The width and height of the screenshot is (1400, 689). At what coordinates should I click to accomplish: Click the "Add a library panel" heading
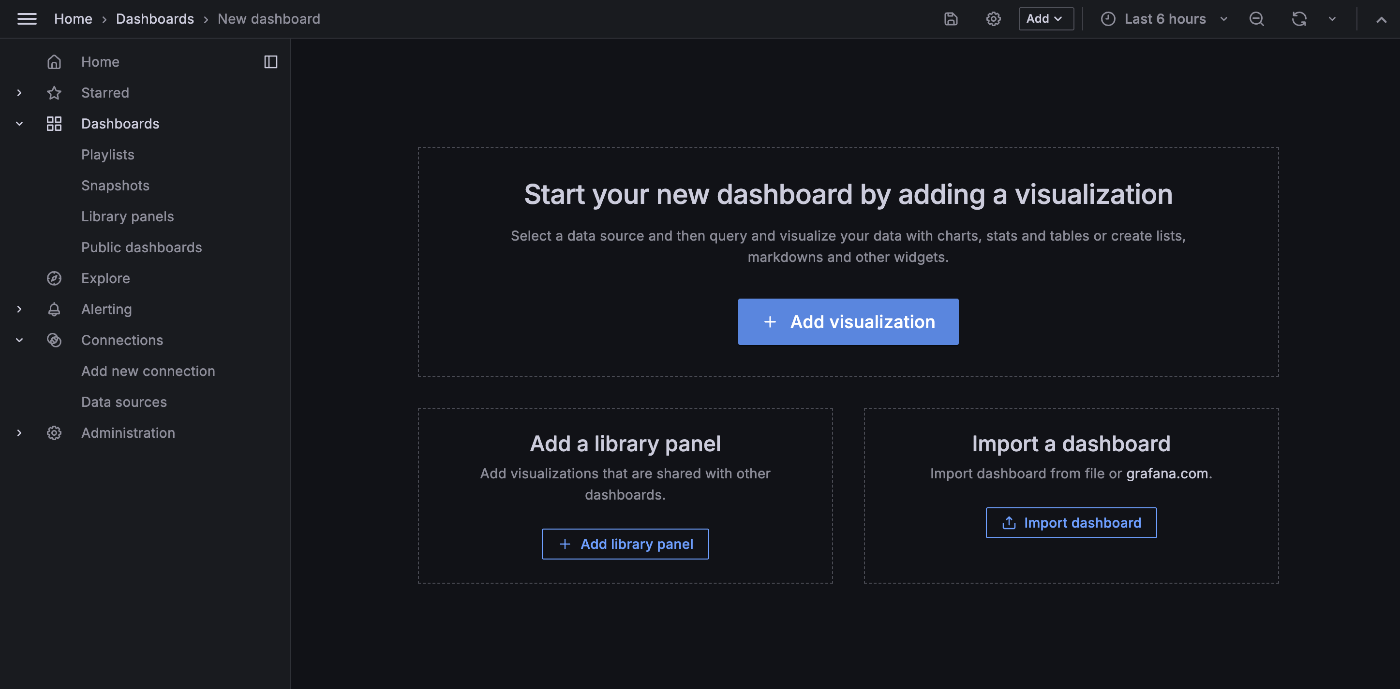click(625, 444)
